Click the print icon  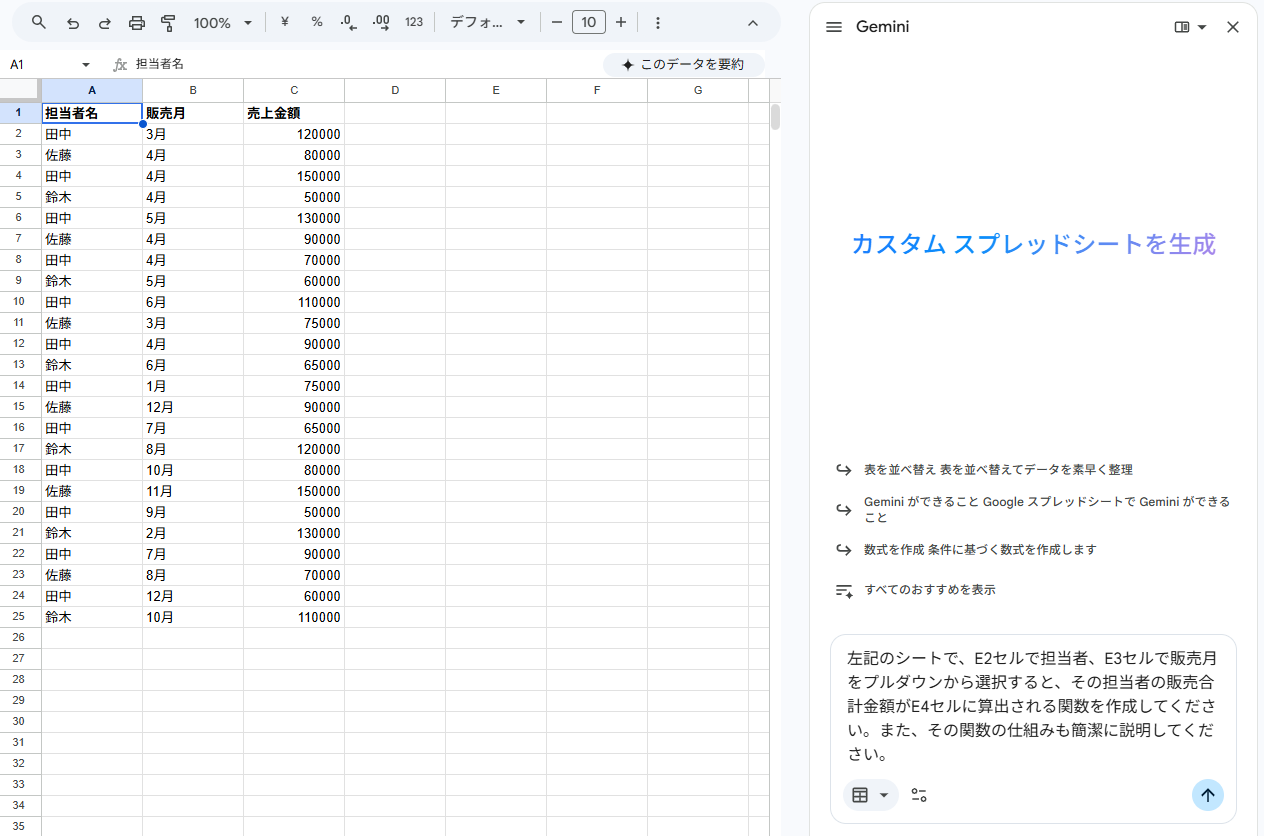pos(137,22)
